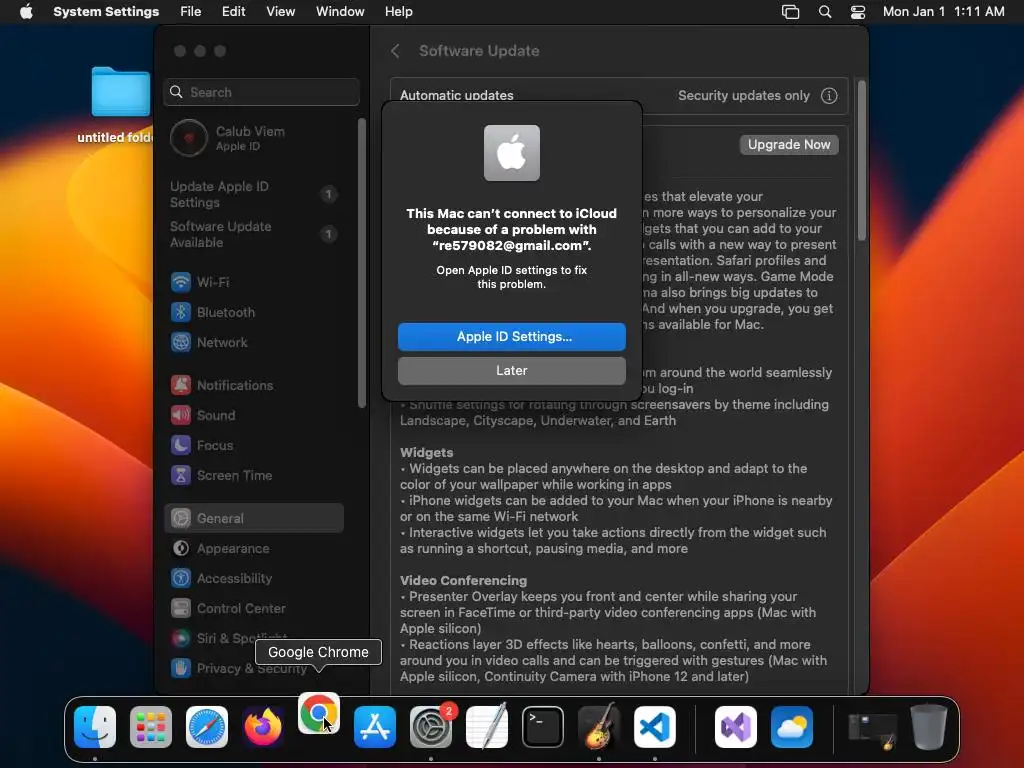Click the Apple logo in the iCloud dialog
This screenshot has width=1024, height=768.
coord(511,153)
